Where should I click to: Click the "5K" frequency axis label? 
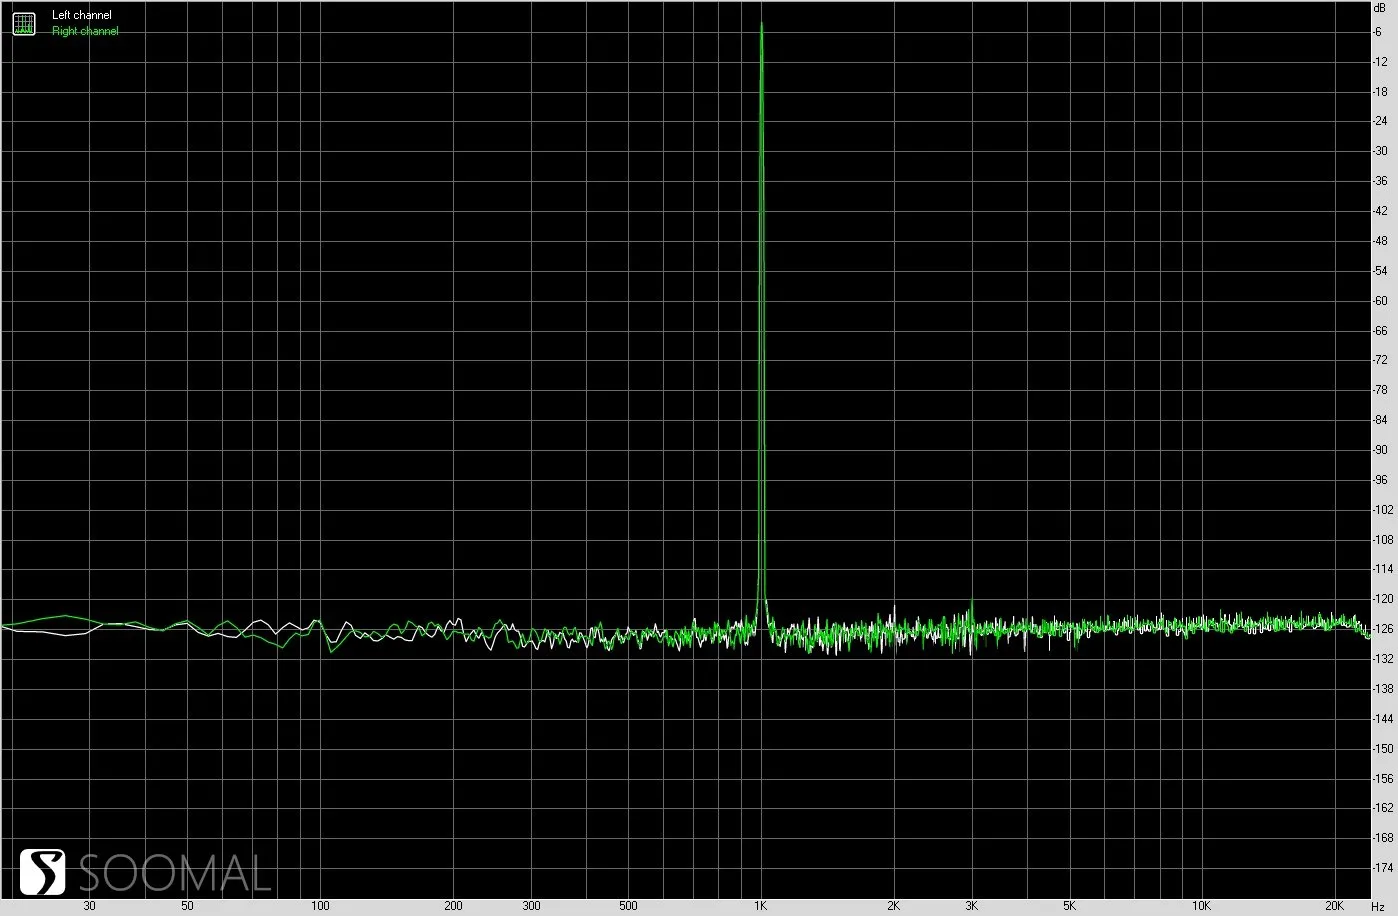pos(1069,906)
